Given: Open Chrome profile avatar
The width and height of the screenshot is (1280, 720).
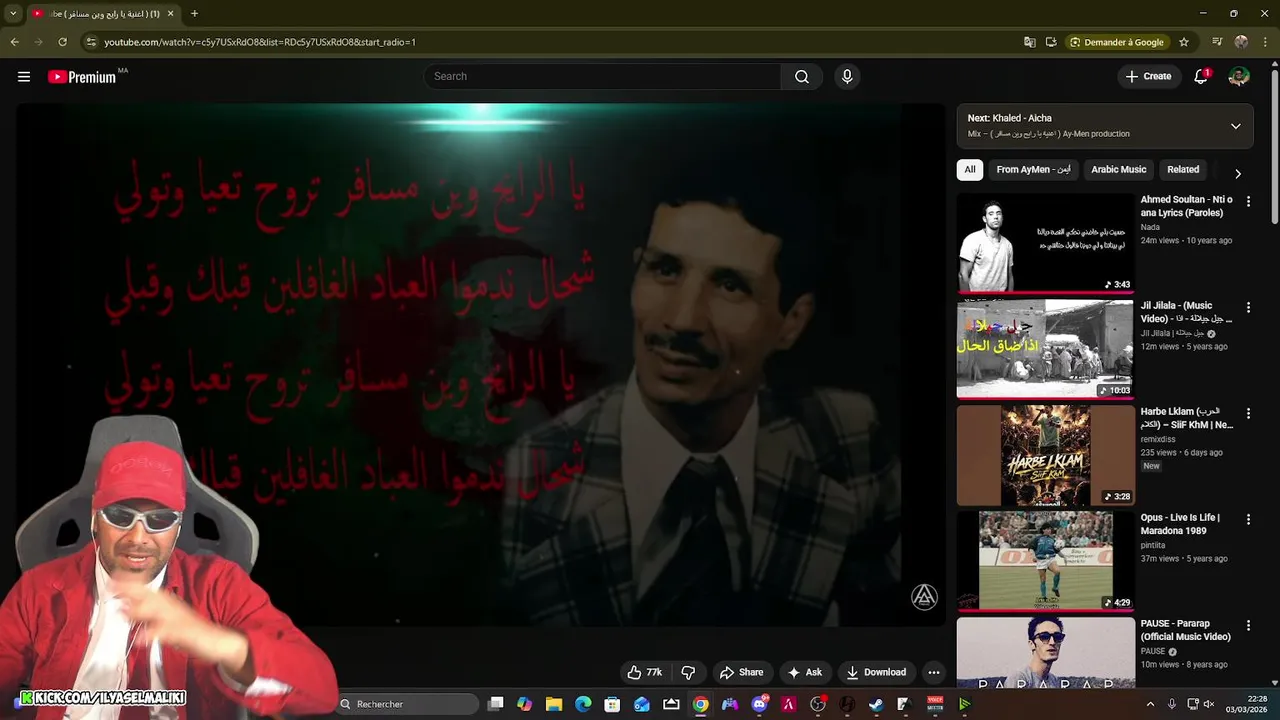Looking at the screenshot, I should [x=1241, y=42].
